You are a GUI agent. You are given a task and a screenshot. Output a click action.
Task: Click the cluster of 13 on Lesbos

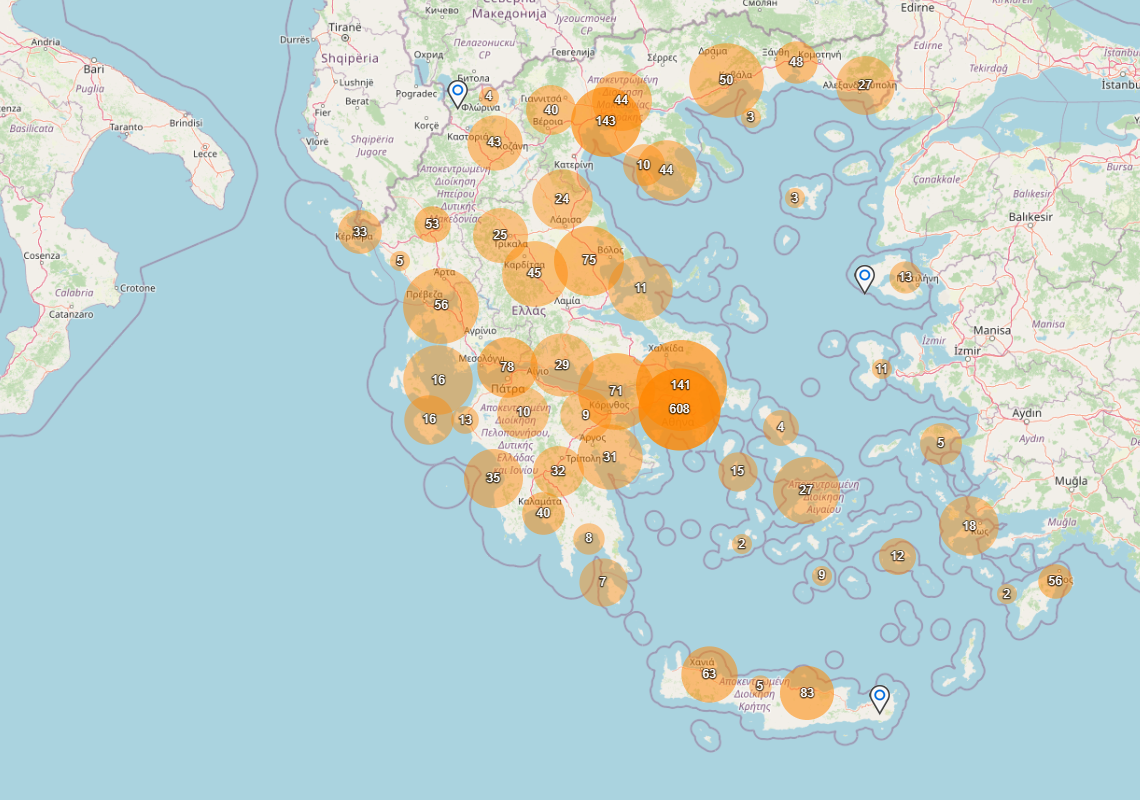click(x=905, y=275)
